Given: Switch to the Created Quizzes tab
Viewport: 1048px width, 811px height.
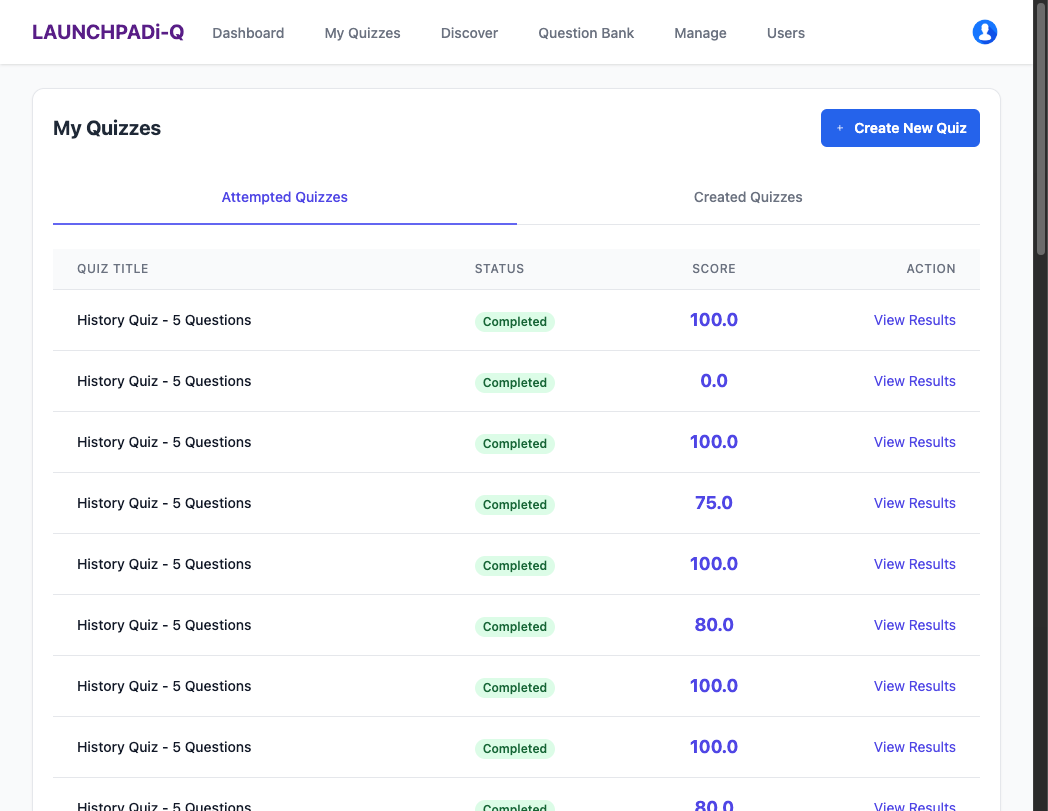Looking at the screenshot, I should tap(748, 197).
